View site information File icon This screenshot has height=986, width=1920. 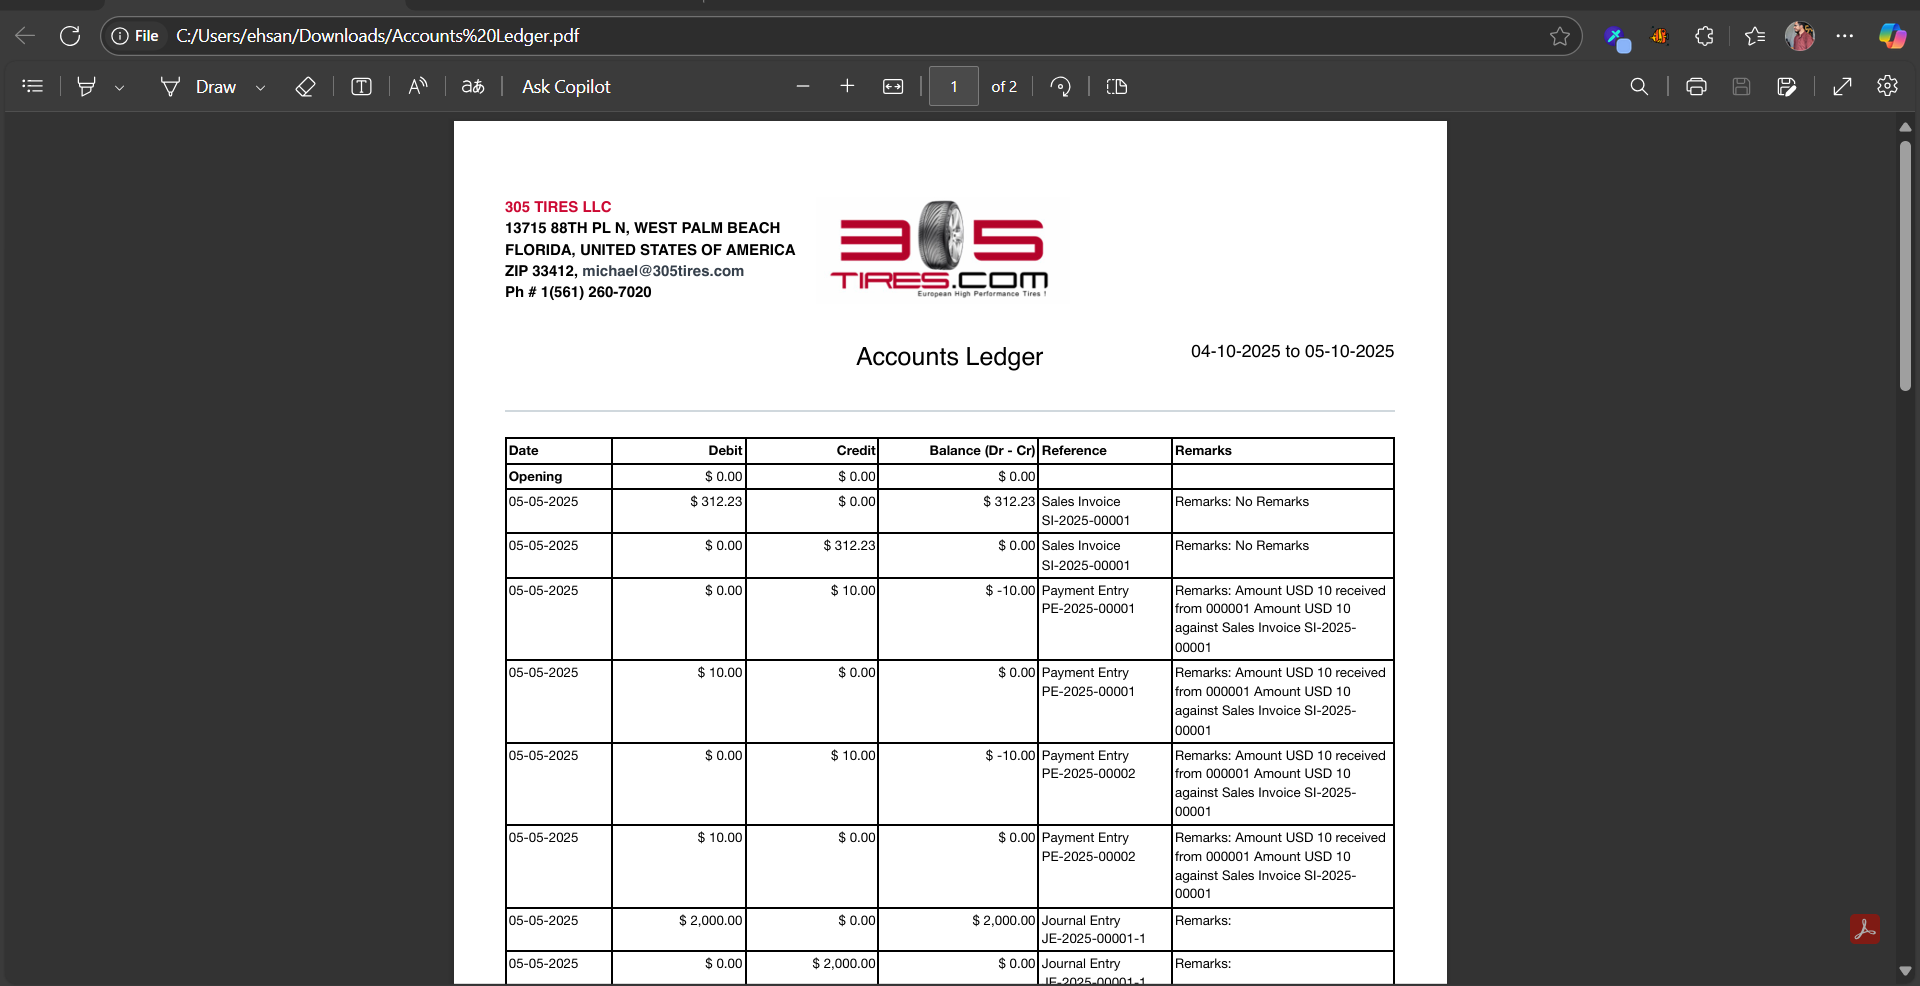click(x=135, y=36)
